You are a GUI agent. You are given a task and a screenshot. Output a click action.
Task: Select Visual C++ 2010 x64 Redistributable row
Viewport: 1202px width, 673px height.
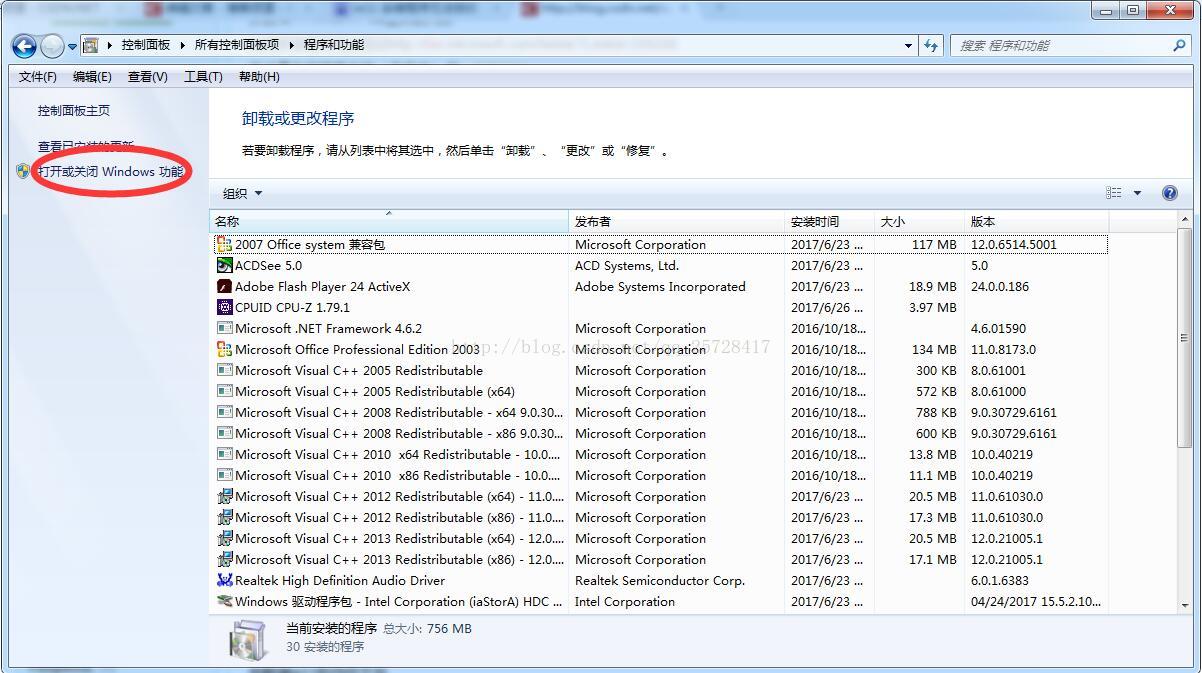tap(660, 454)
